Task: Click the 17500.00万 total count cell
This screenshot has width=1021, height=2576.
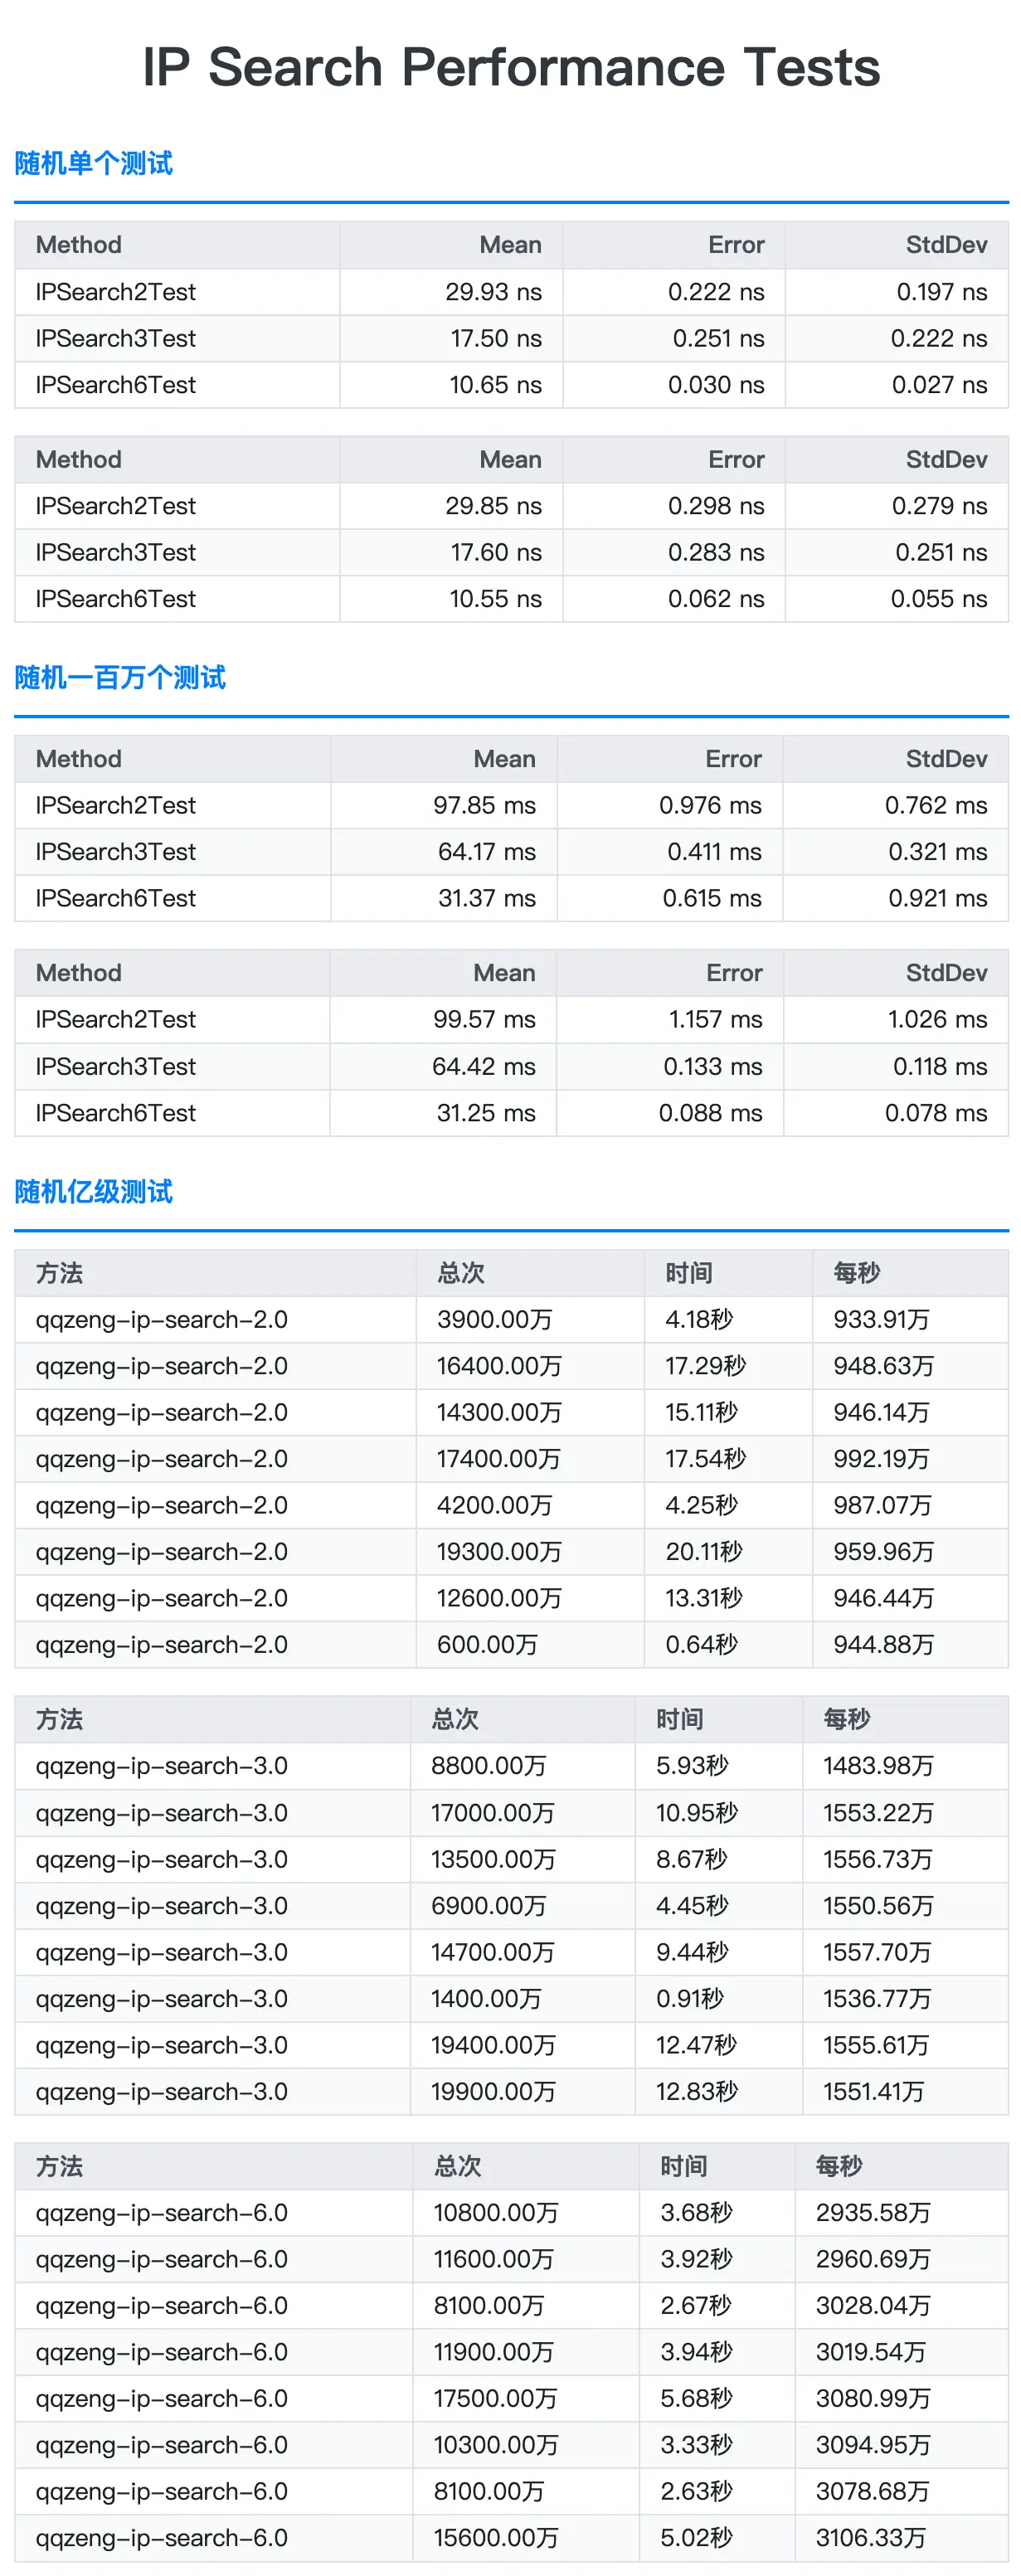Action: (x=526, y=2398)
